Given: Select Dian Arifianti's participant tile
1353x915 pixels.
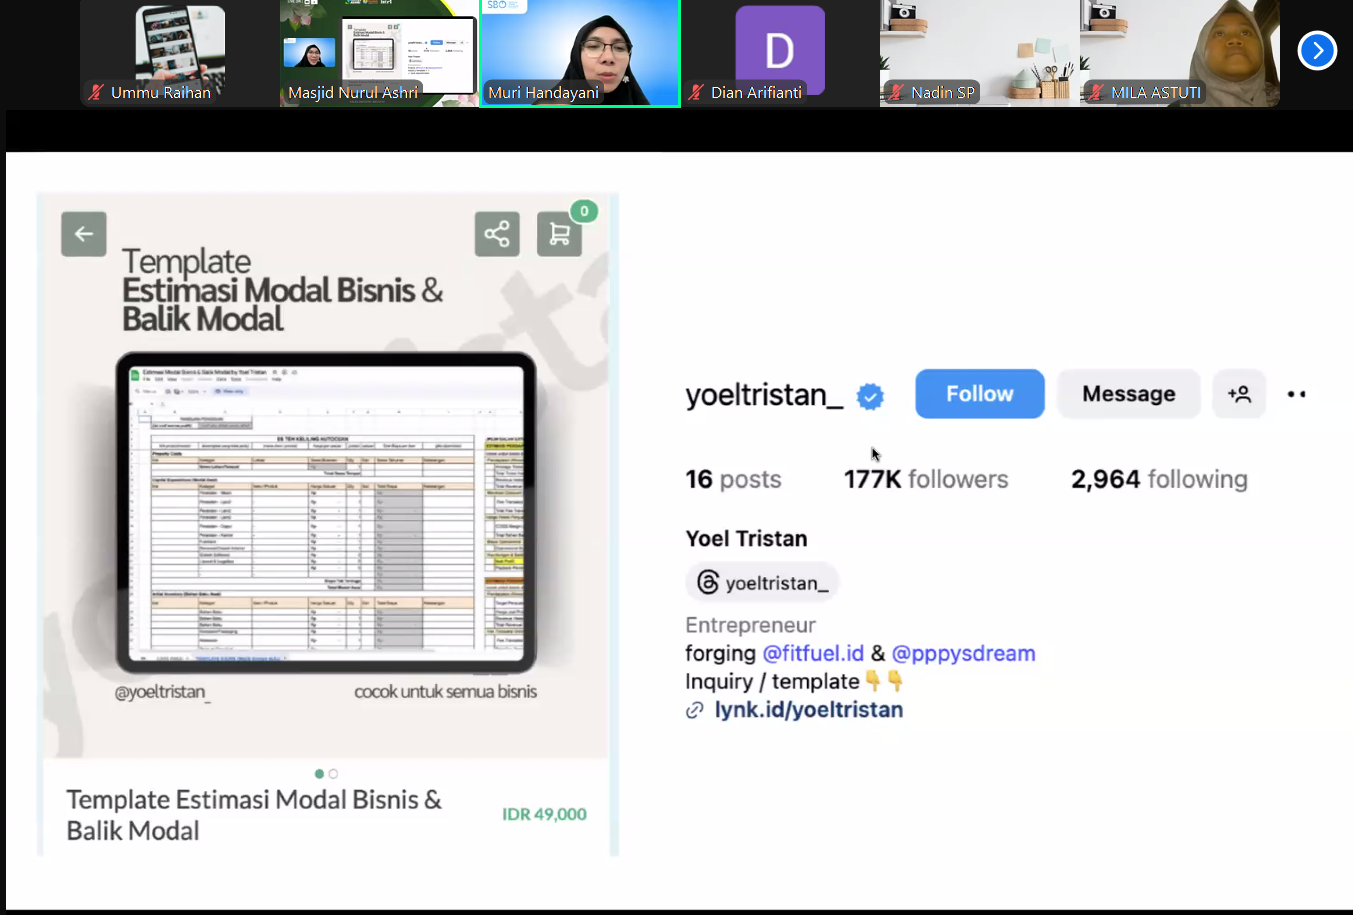Looking at the screenshot, I should [x=780, y=52].
